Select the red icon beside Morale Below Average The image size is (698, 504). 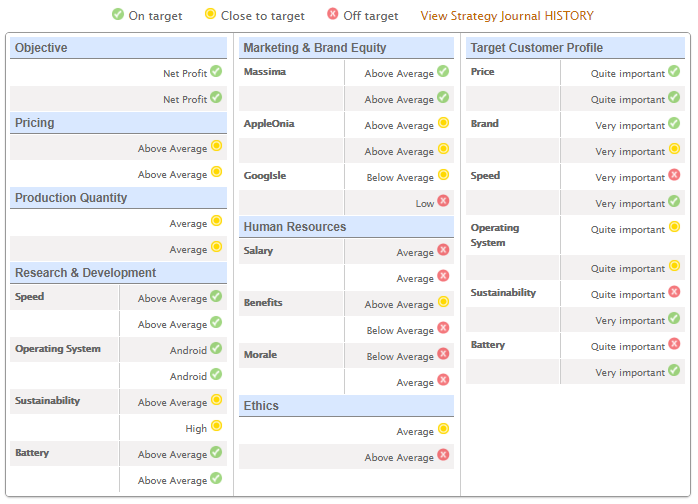pos(443,355)
